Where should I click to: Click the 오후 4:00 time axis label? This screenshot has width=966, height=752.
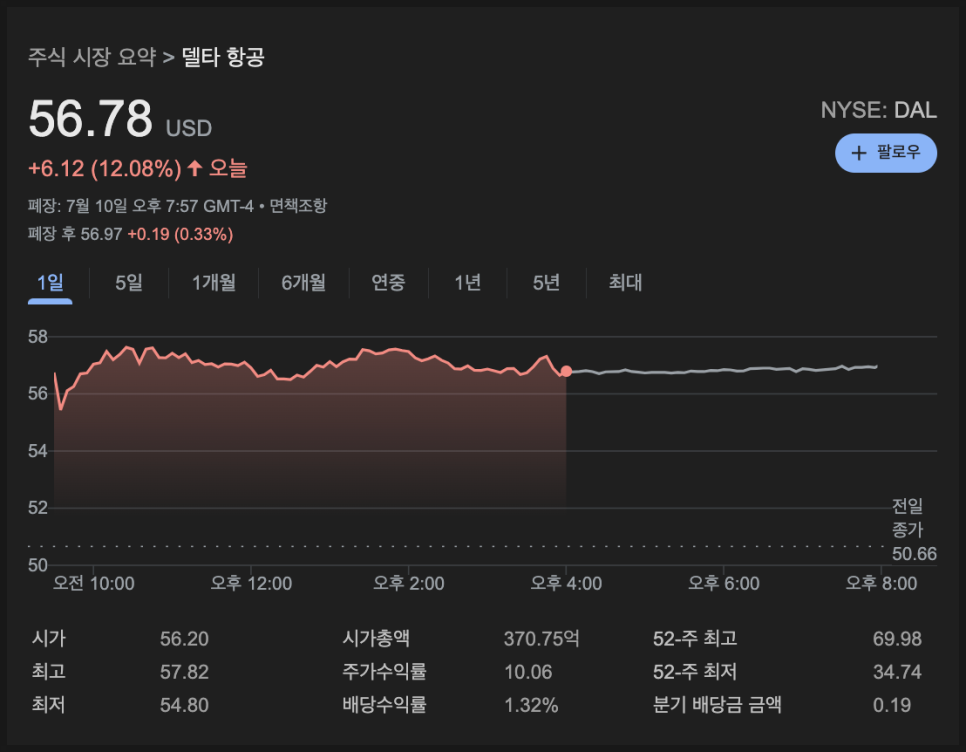tap(566, 583)
